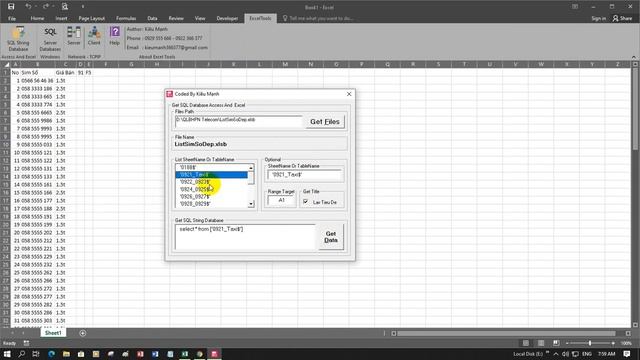Click sheet list scroll up arrow

(251, 168)
